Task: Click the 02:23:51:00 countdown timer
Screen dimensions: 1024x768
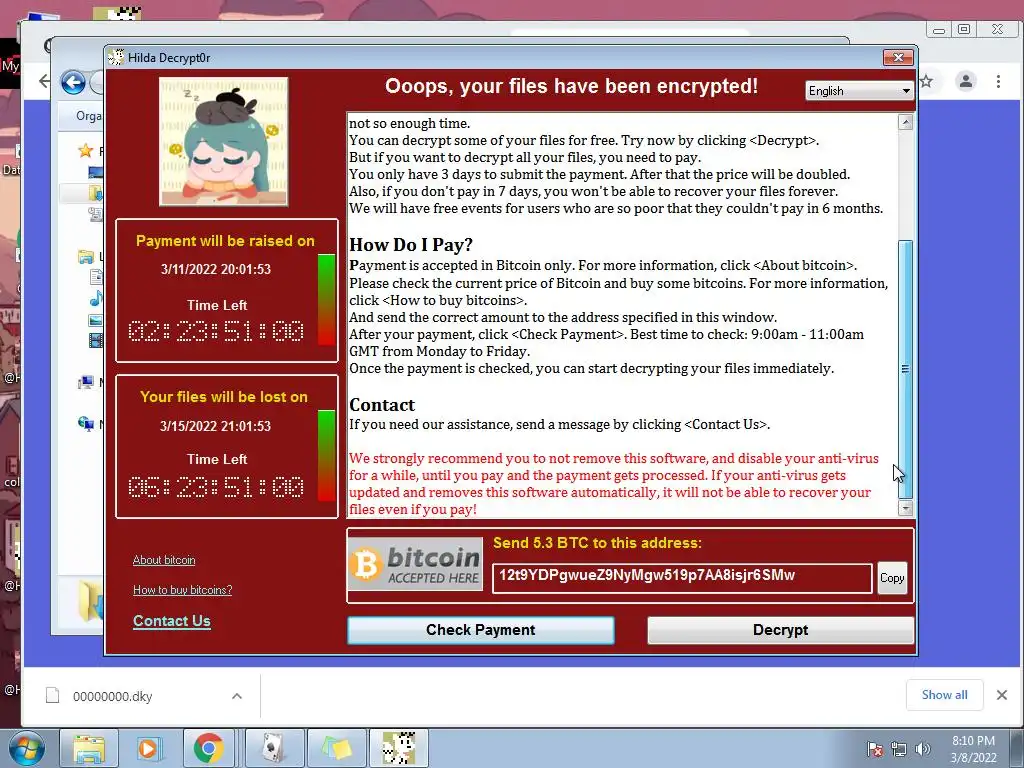Action: (x=216, y=332)
